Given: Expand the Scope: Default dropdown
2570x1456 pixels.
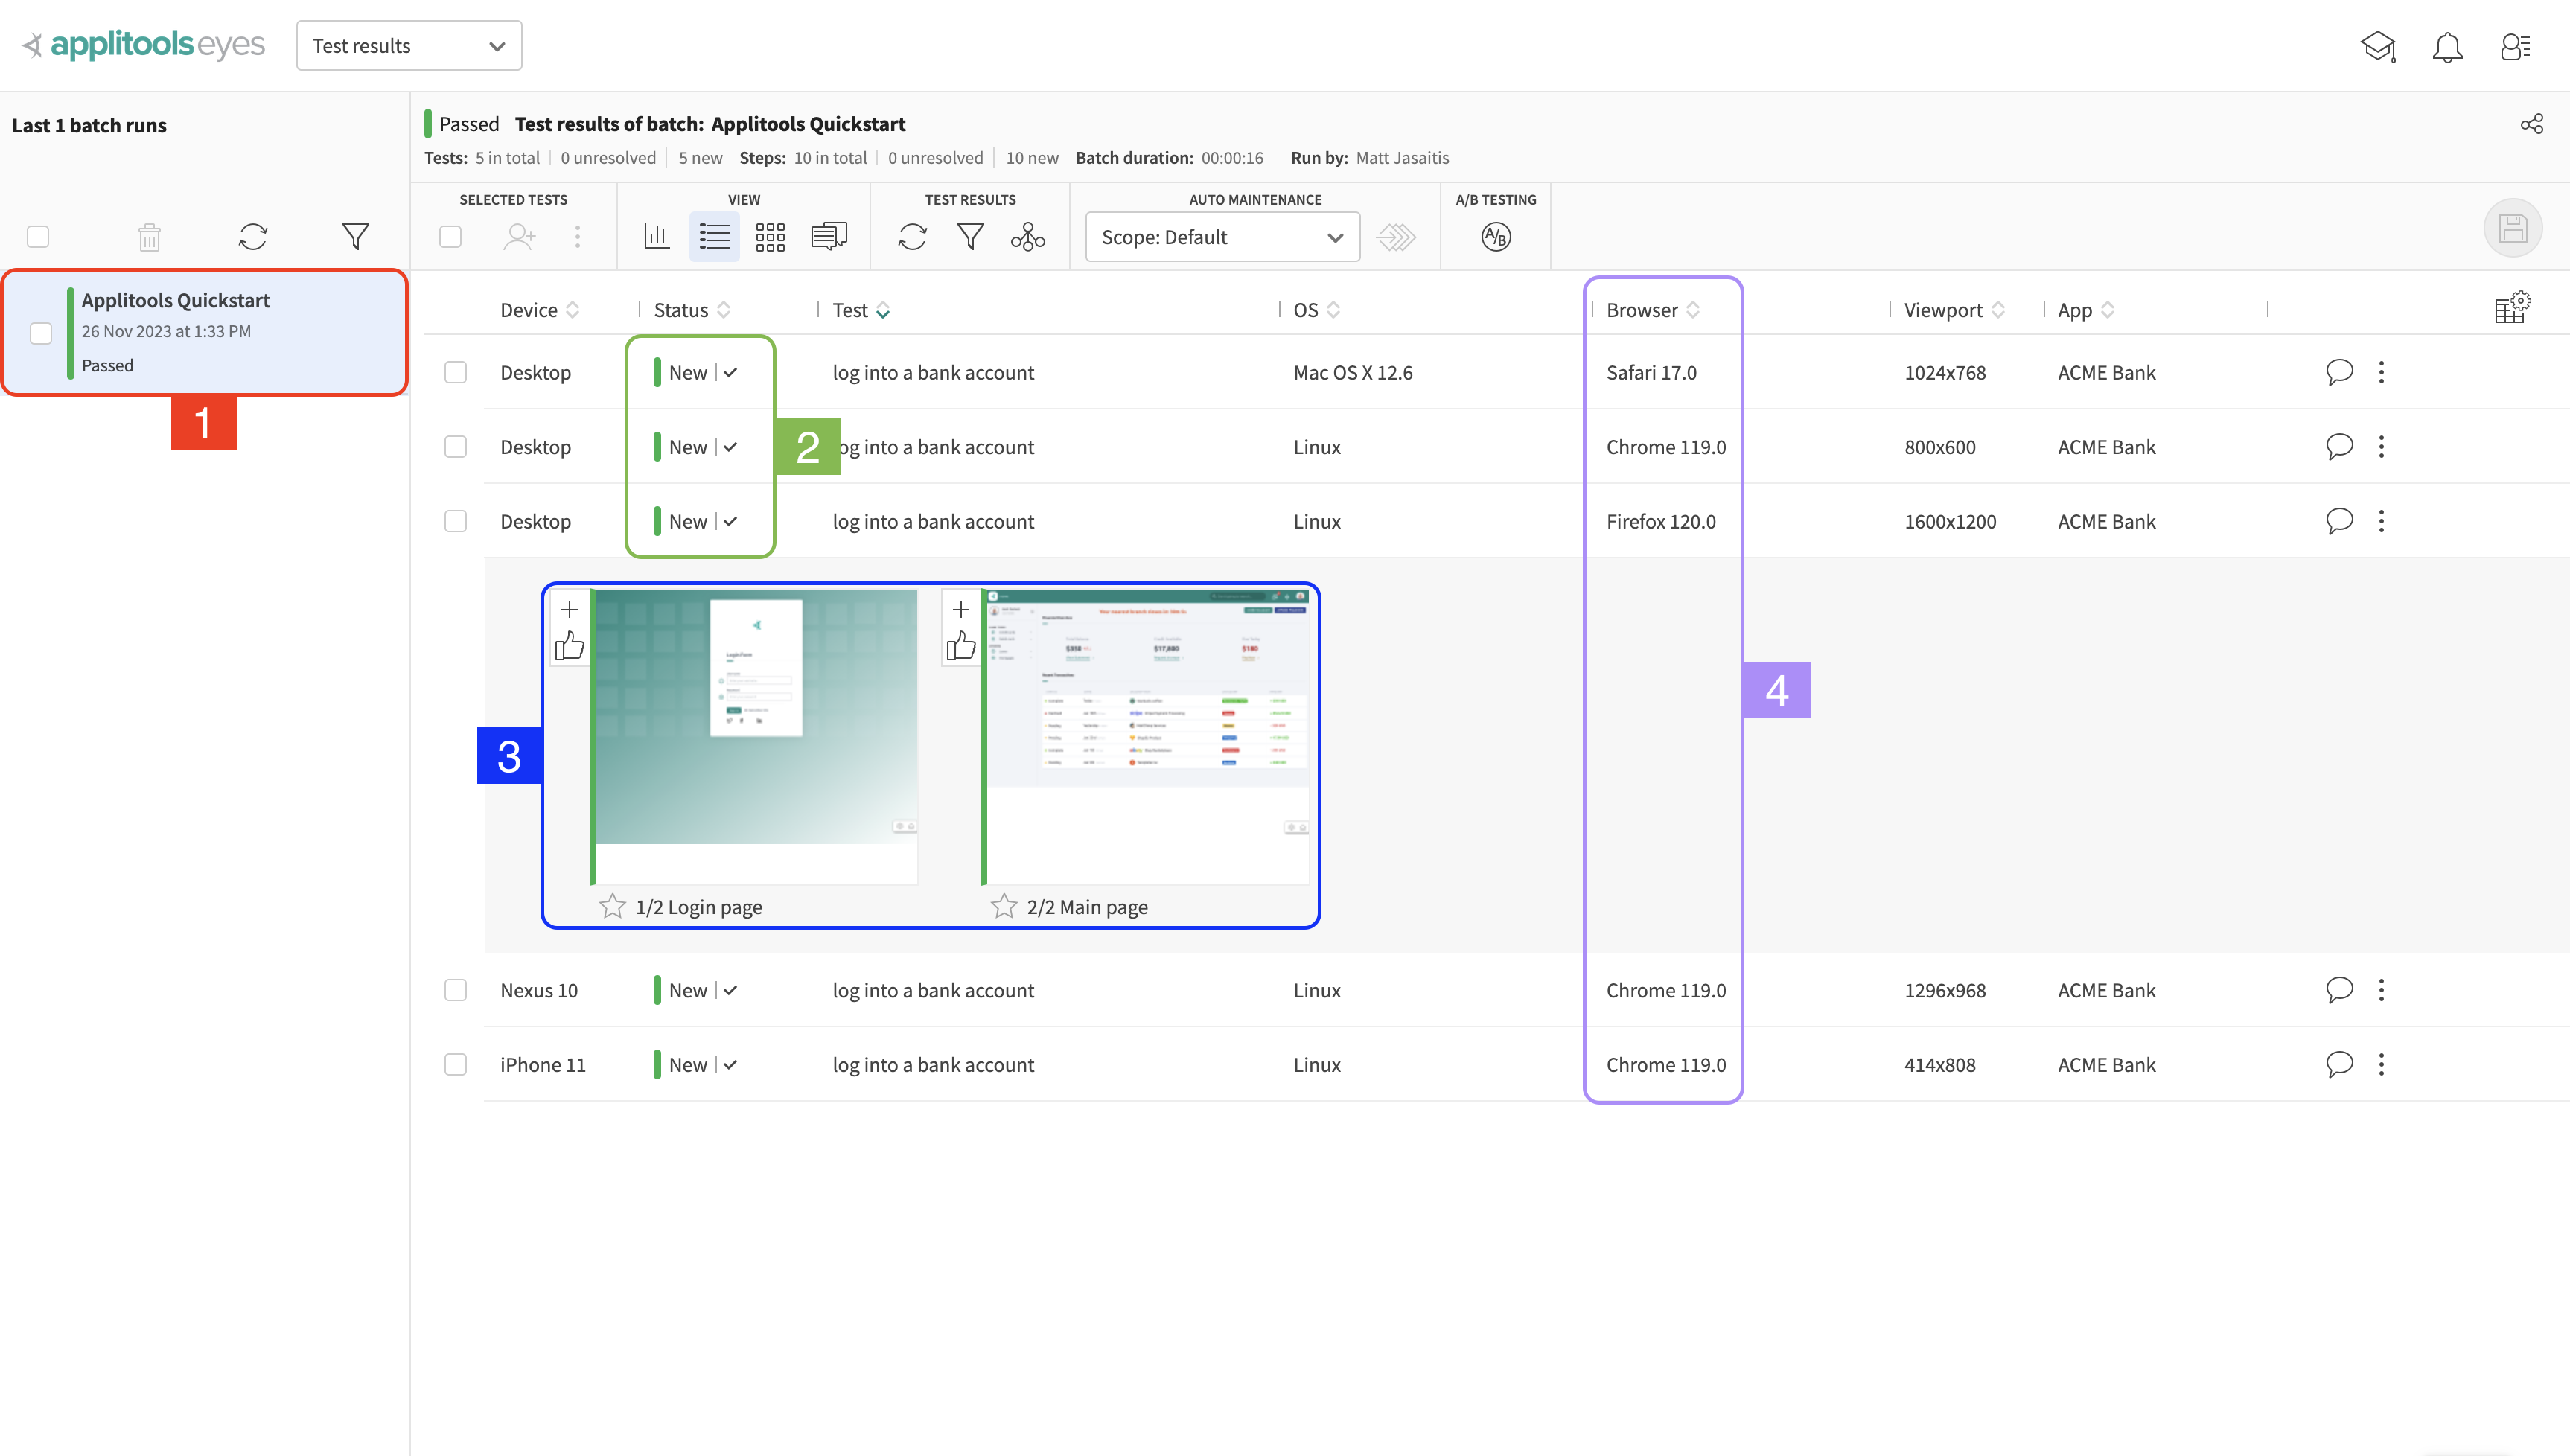Looking at the screenshot, I should pos(1221,237).
